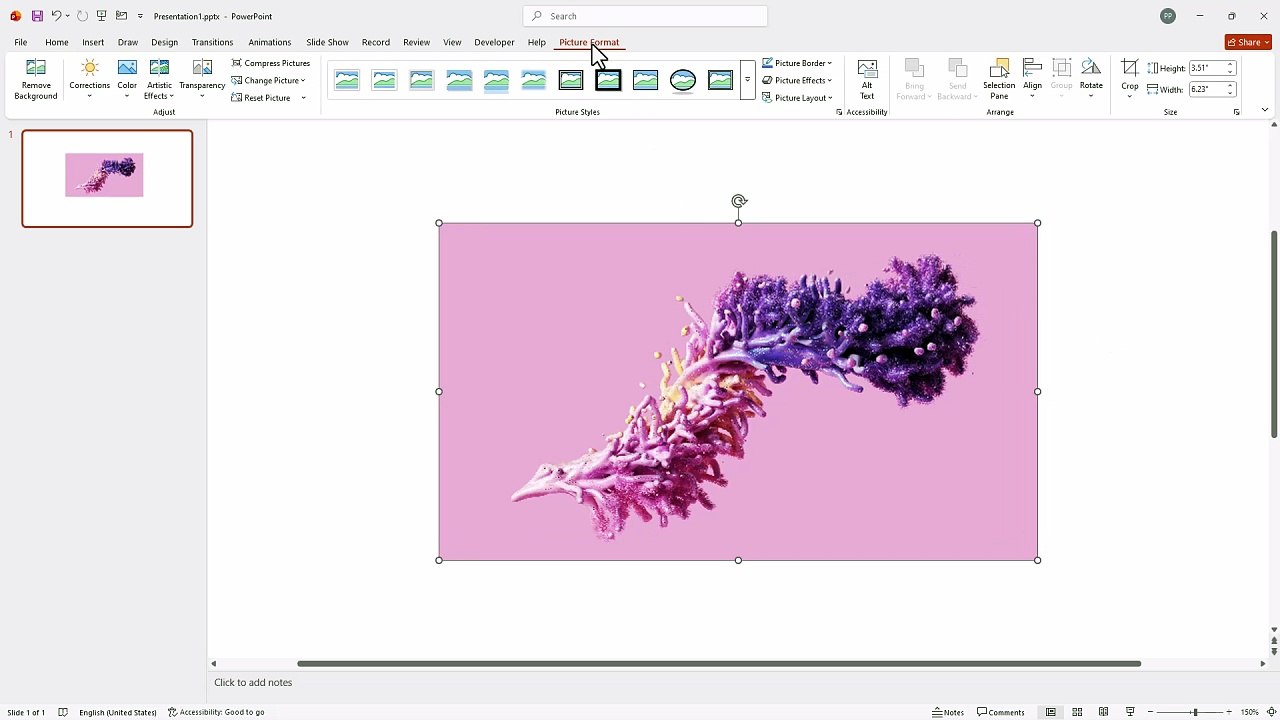Open the Transparency options
This screenshot has height=720, width=1280.
coord(202,80)
